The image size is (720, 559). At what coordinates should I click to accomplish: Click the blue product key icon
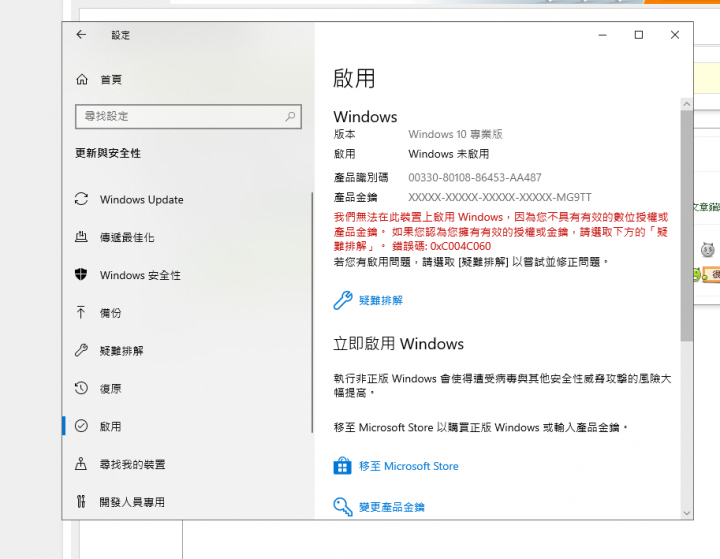(x=343, y=507)
